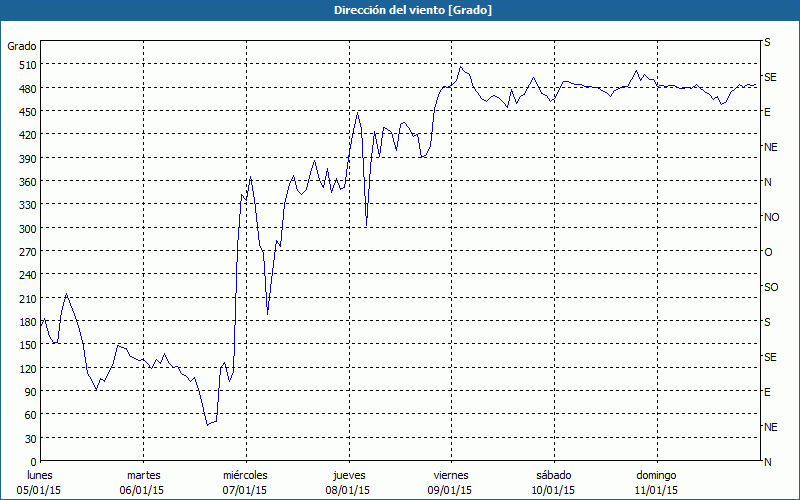The height and width of the screenshot is (500, 800).
Task: Select the O compass direction label
Action: (x=768, y=252)
